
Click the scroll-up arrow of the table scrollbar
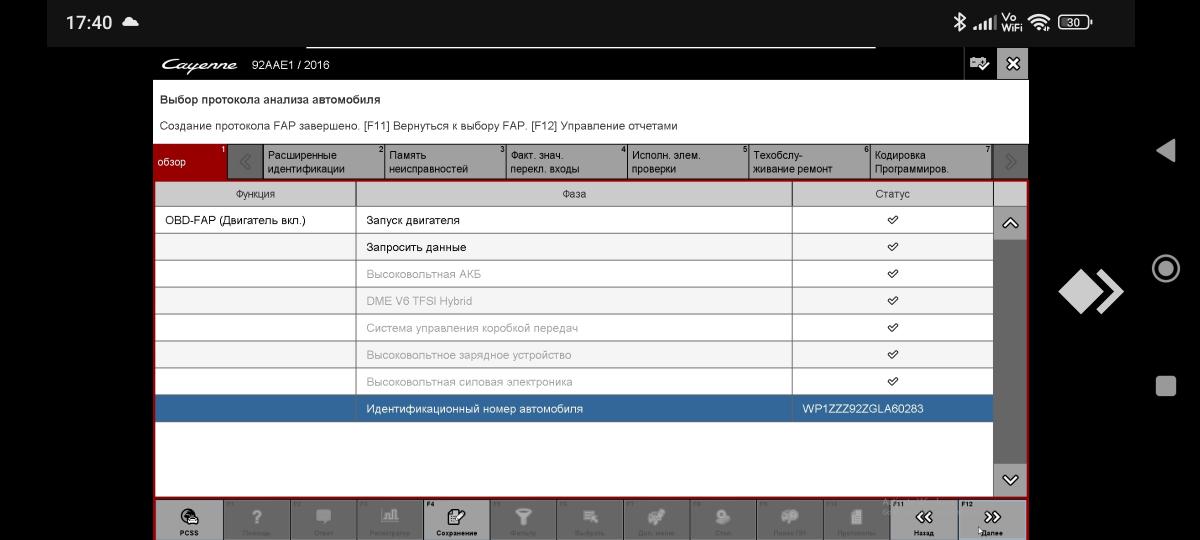(x=1010, y=223)
